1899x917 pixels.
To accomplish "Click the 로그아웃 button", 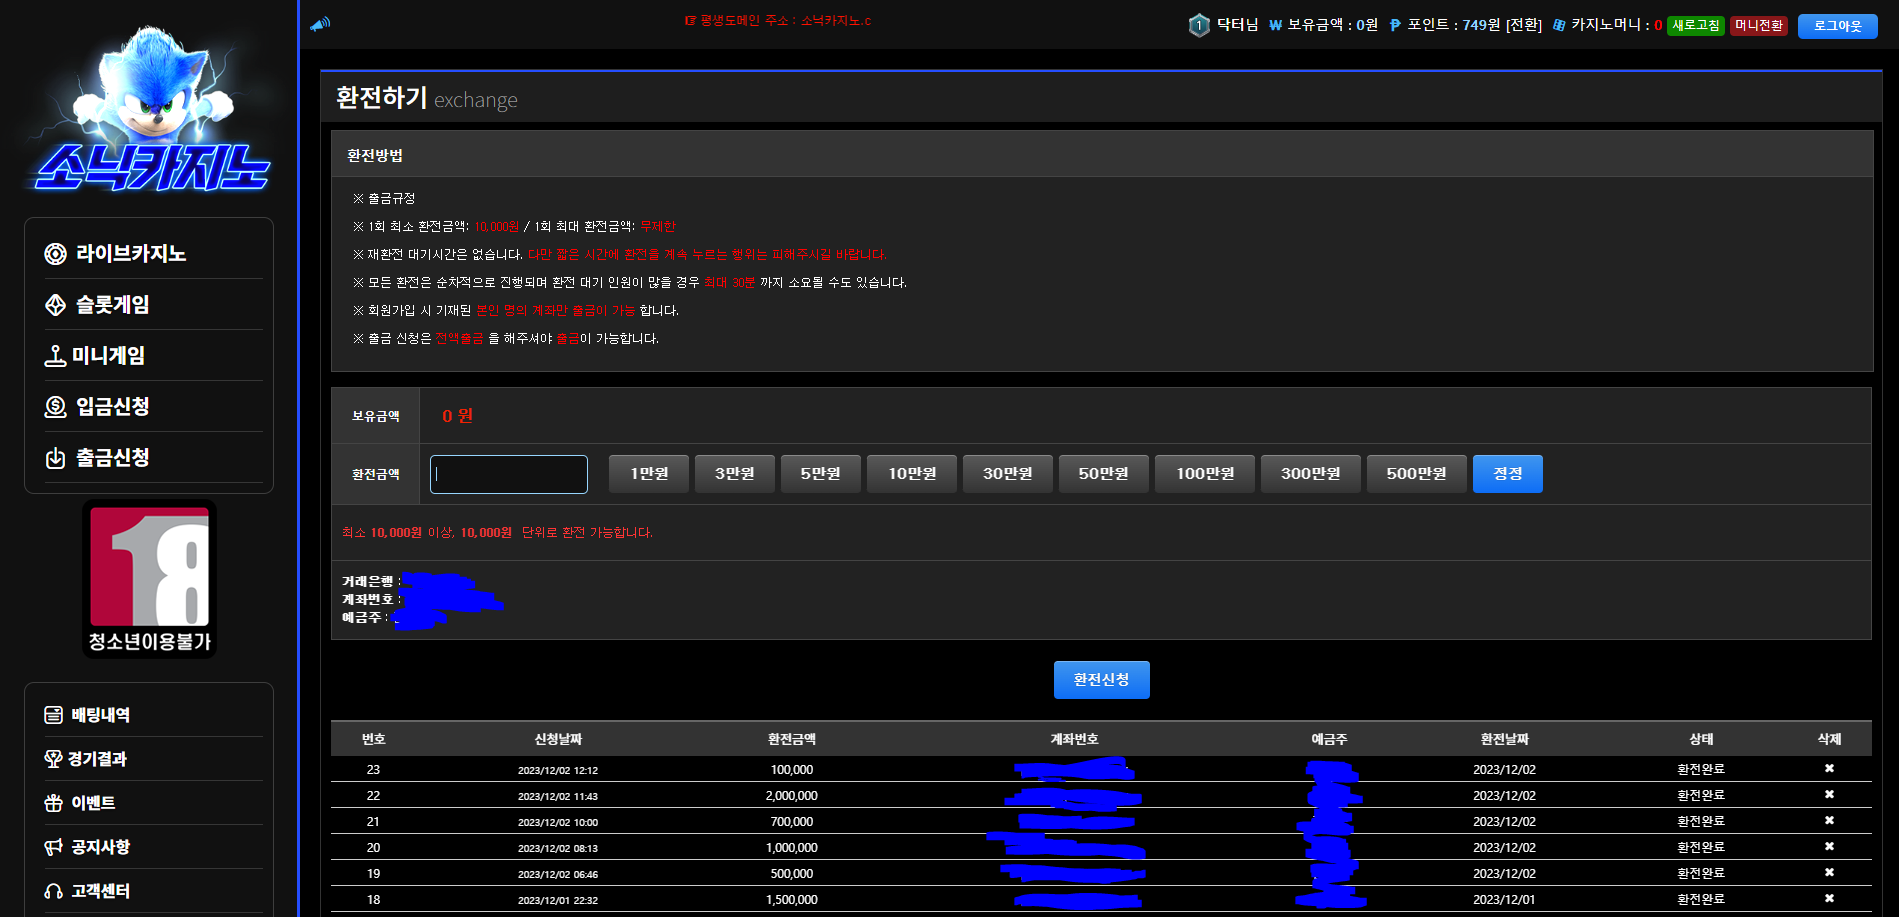I will coord(1837,26).
